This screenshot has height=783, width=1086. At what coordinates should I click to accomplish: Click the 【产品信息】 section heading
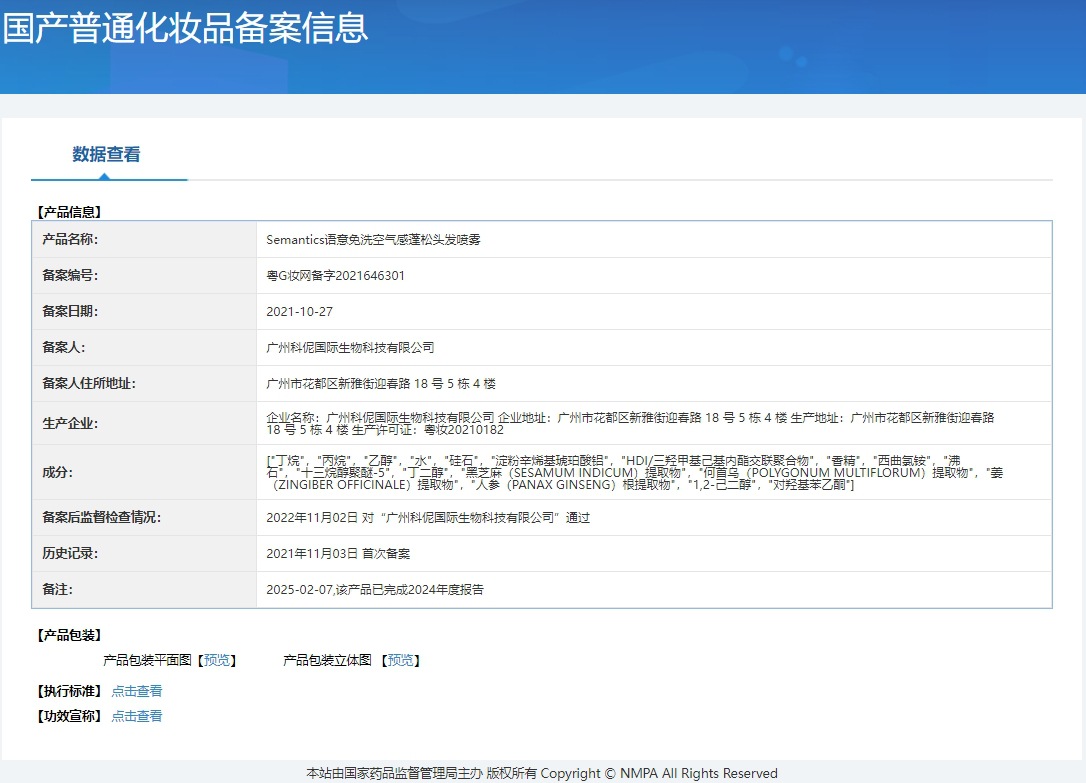click(x=69, y=212)
